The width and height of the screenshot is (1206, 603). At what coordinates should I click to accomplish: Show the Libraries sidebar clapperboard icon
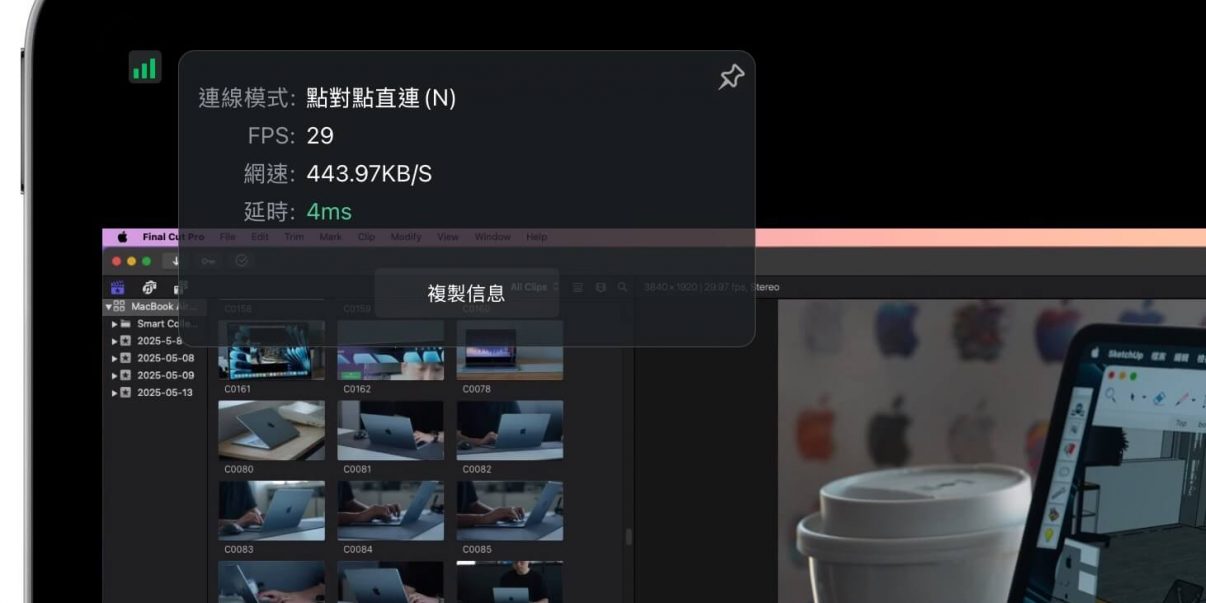[117, 287]
